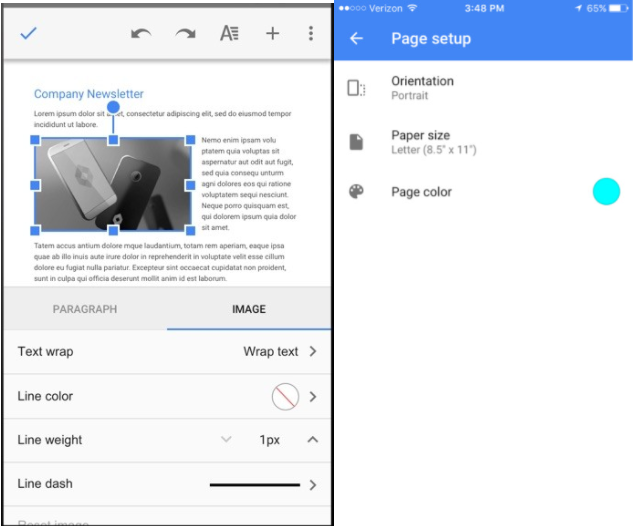The height and width of the screenshot is (526, 634).
Task: Tap the Nemo enim ipsam wrapped paragraph
Action: click(249, 184)
